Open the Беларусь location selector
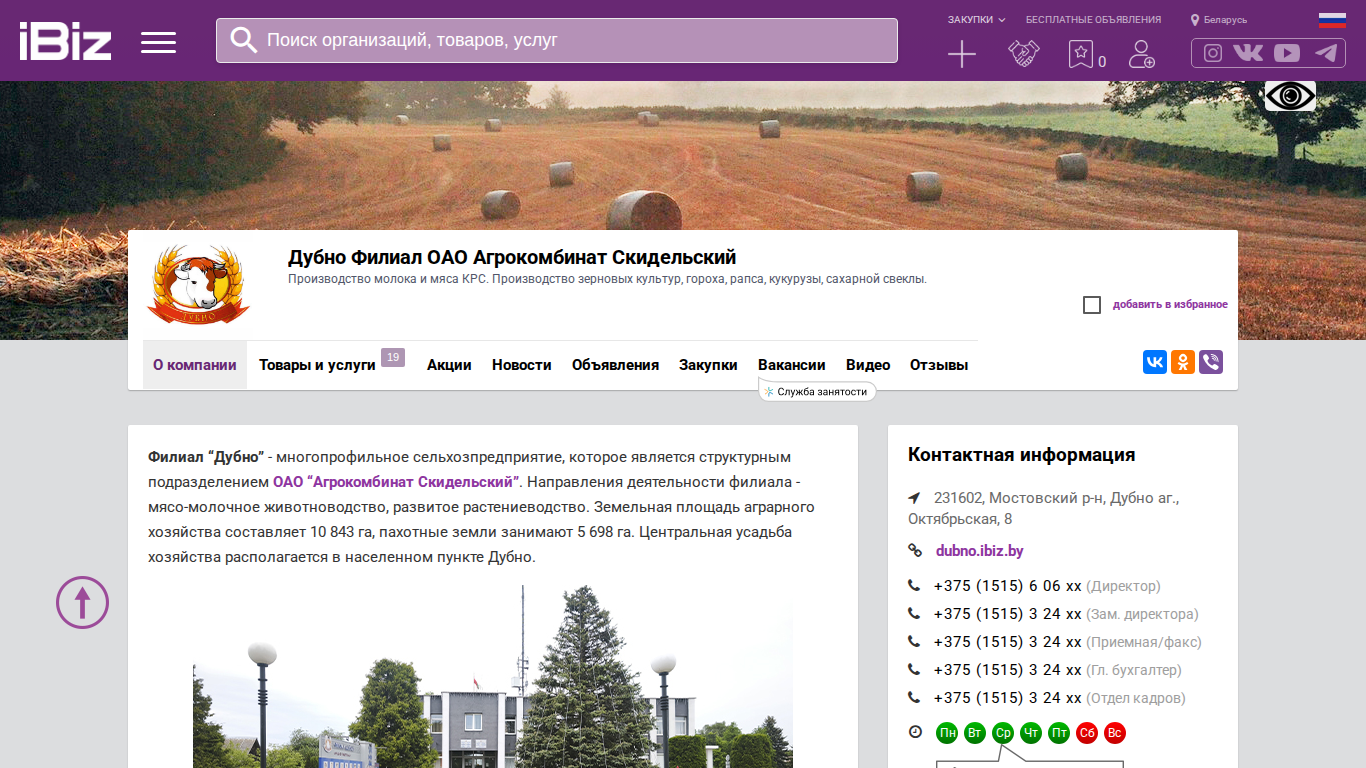1366x768 pixels. [1219, 20]
